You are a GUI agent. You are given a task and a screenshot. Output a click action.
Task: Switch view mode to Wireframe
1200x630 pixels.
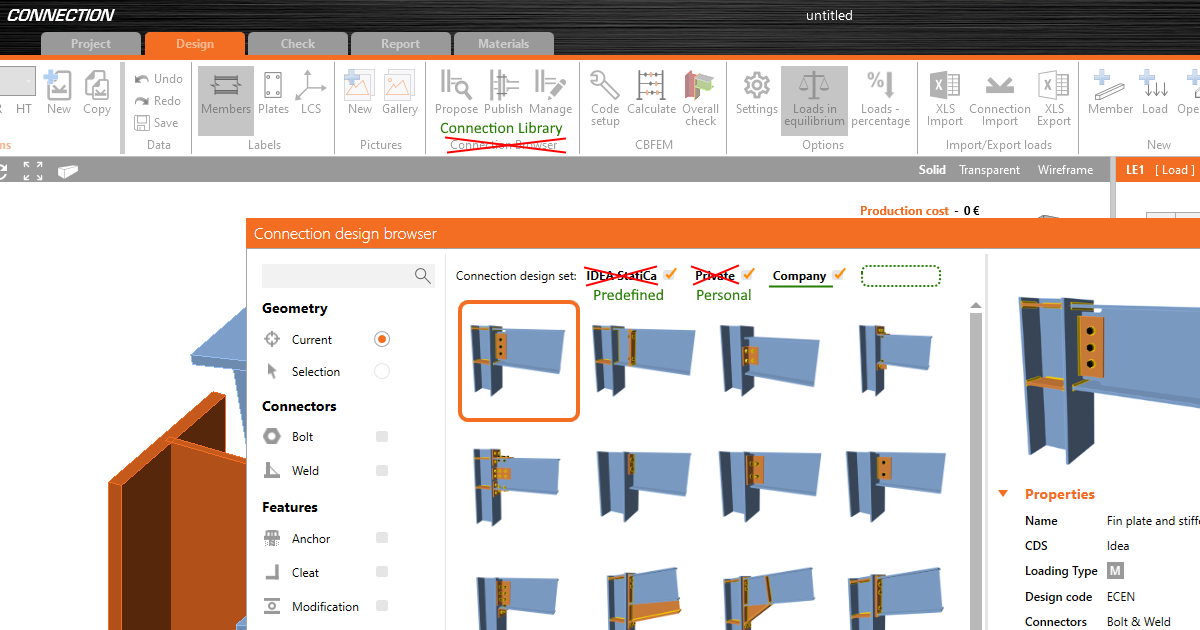pos(1065,170)
